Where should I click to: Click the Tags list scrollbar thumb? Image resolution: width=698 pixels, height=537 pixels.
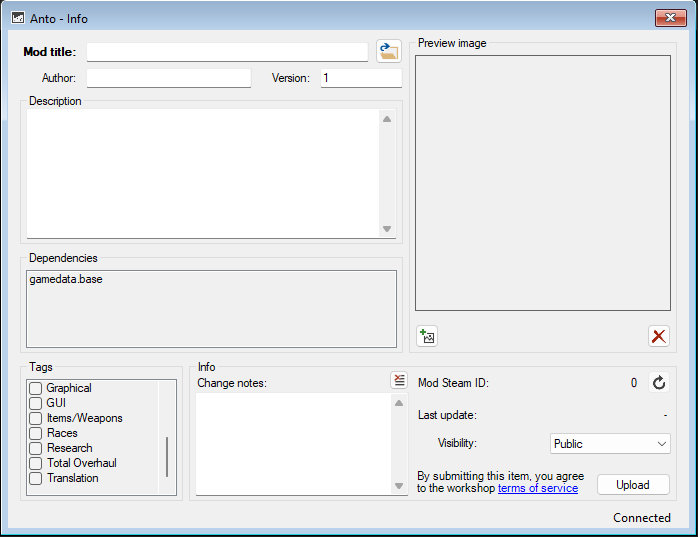point(167,457)
